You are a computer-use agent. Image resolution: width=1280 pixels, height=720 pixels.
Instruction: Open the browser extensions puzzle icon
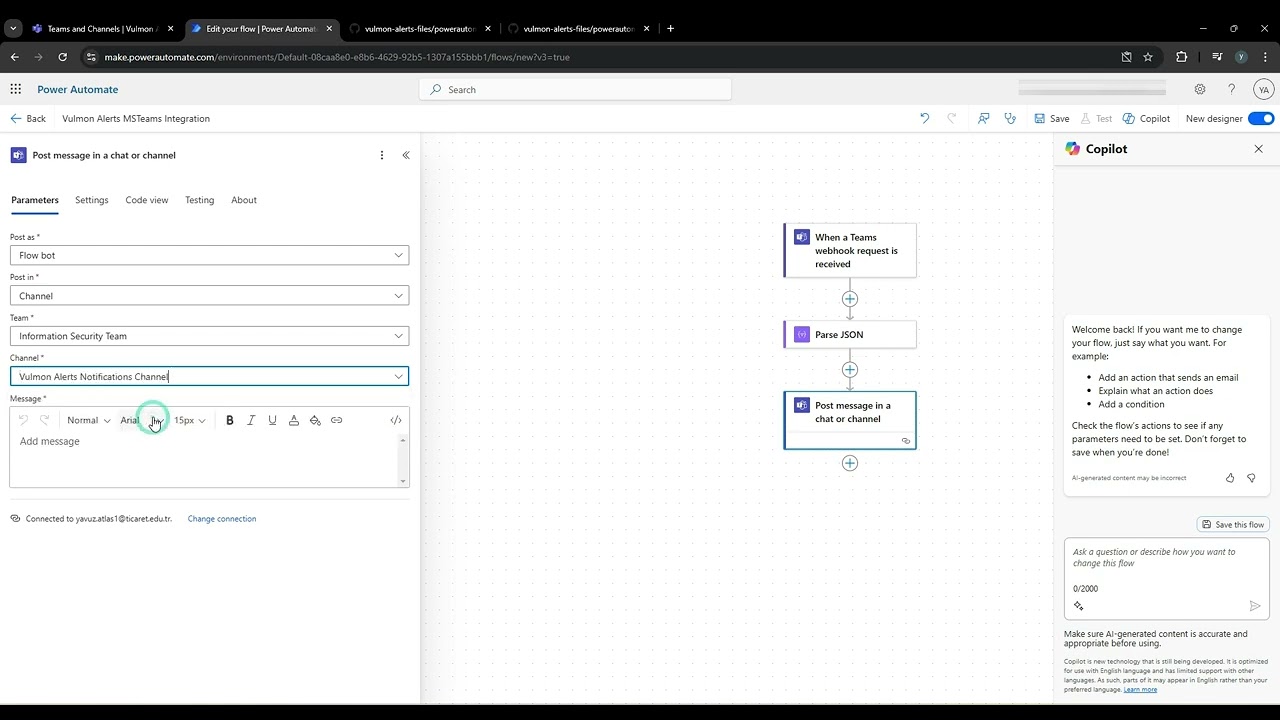point(1181,57)
